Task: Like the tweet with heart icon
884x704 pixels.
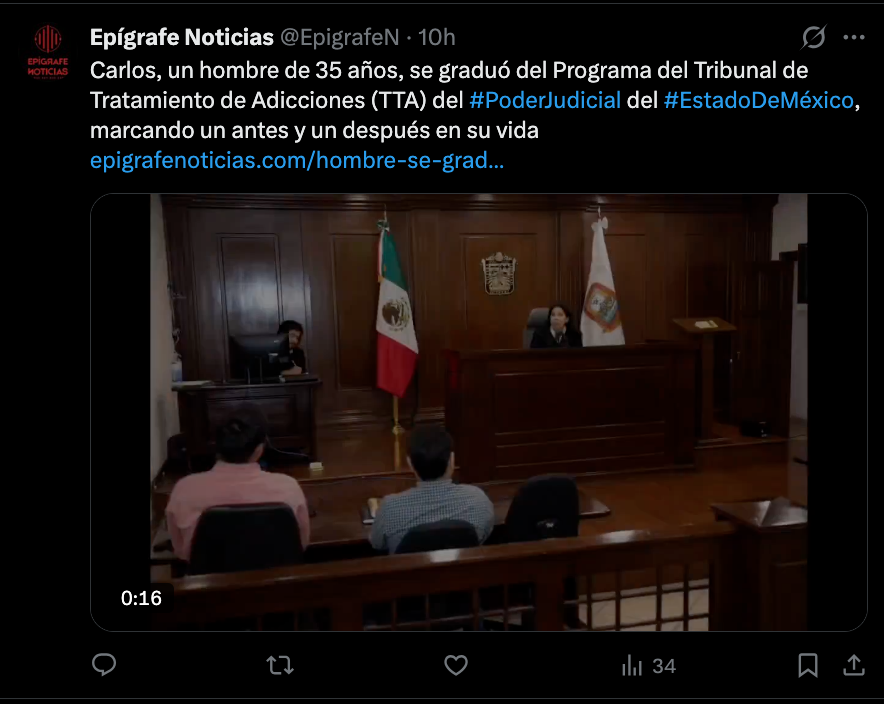Action: coord(456,666)
